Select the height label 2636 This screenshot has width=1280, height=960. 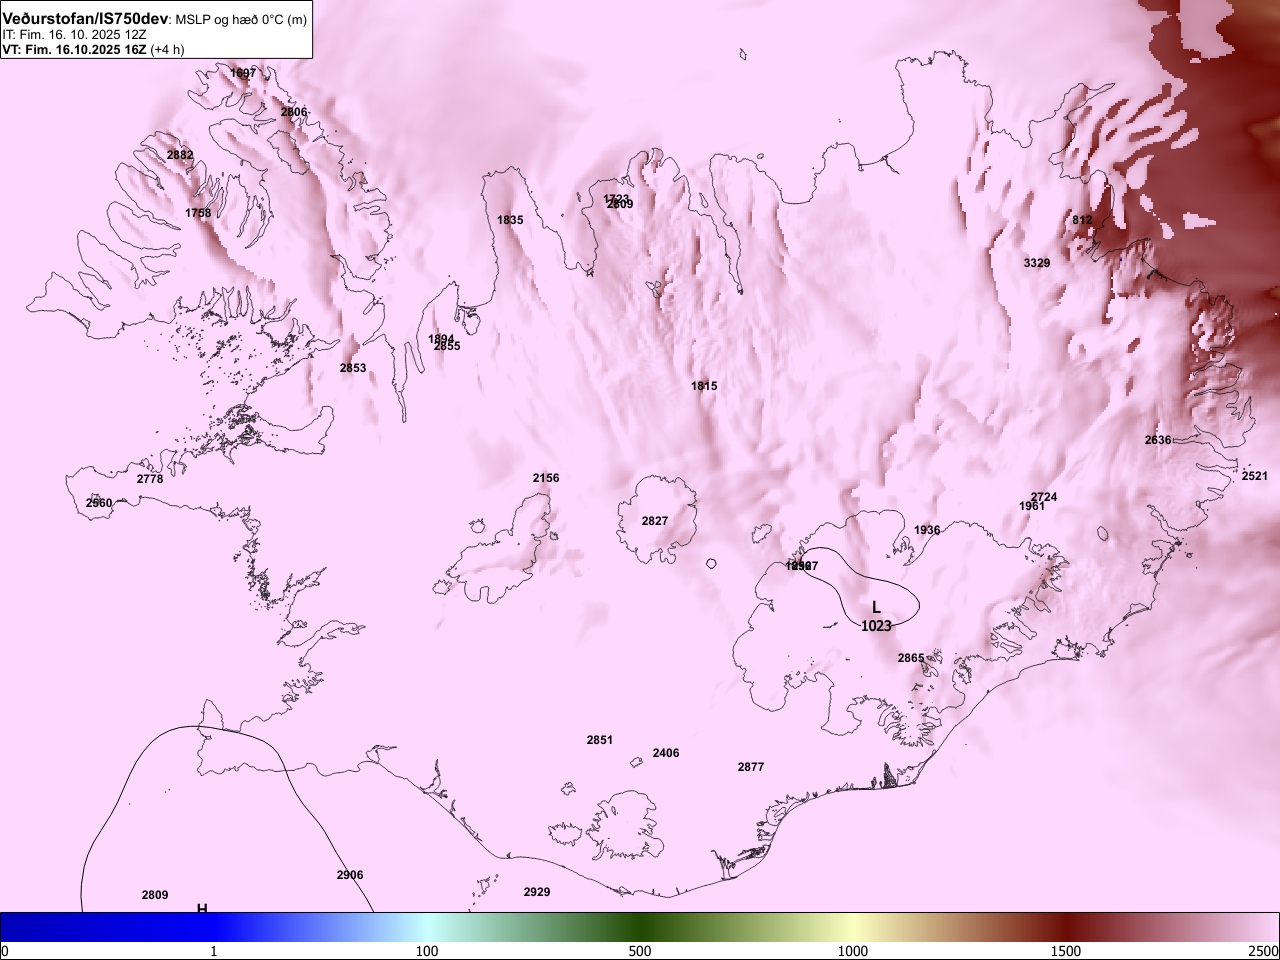coord(1158,440)
